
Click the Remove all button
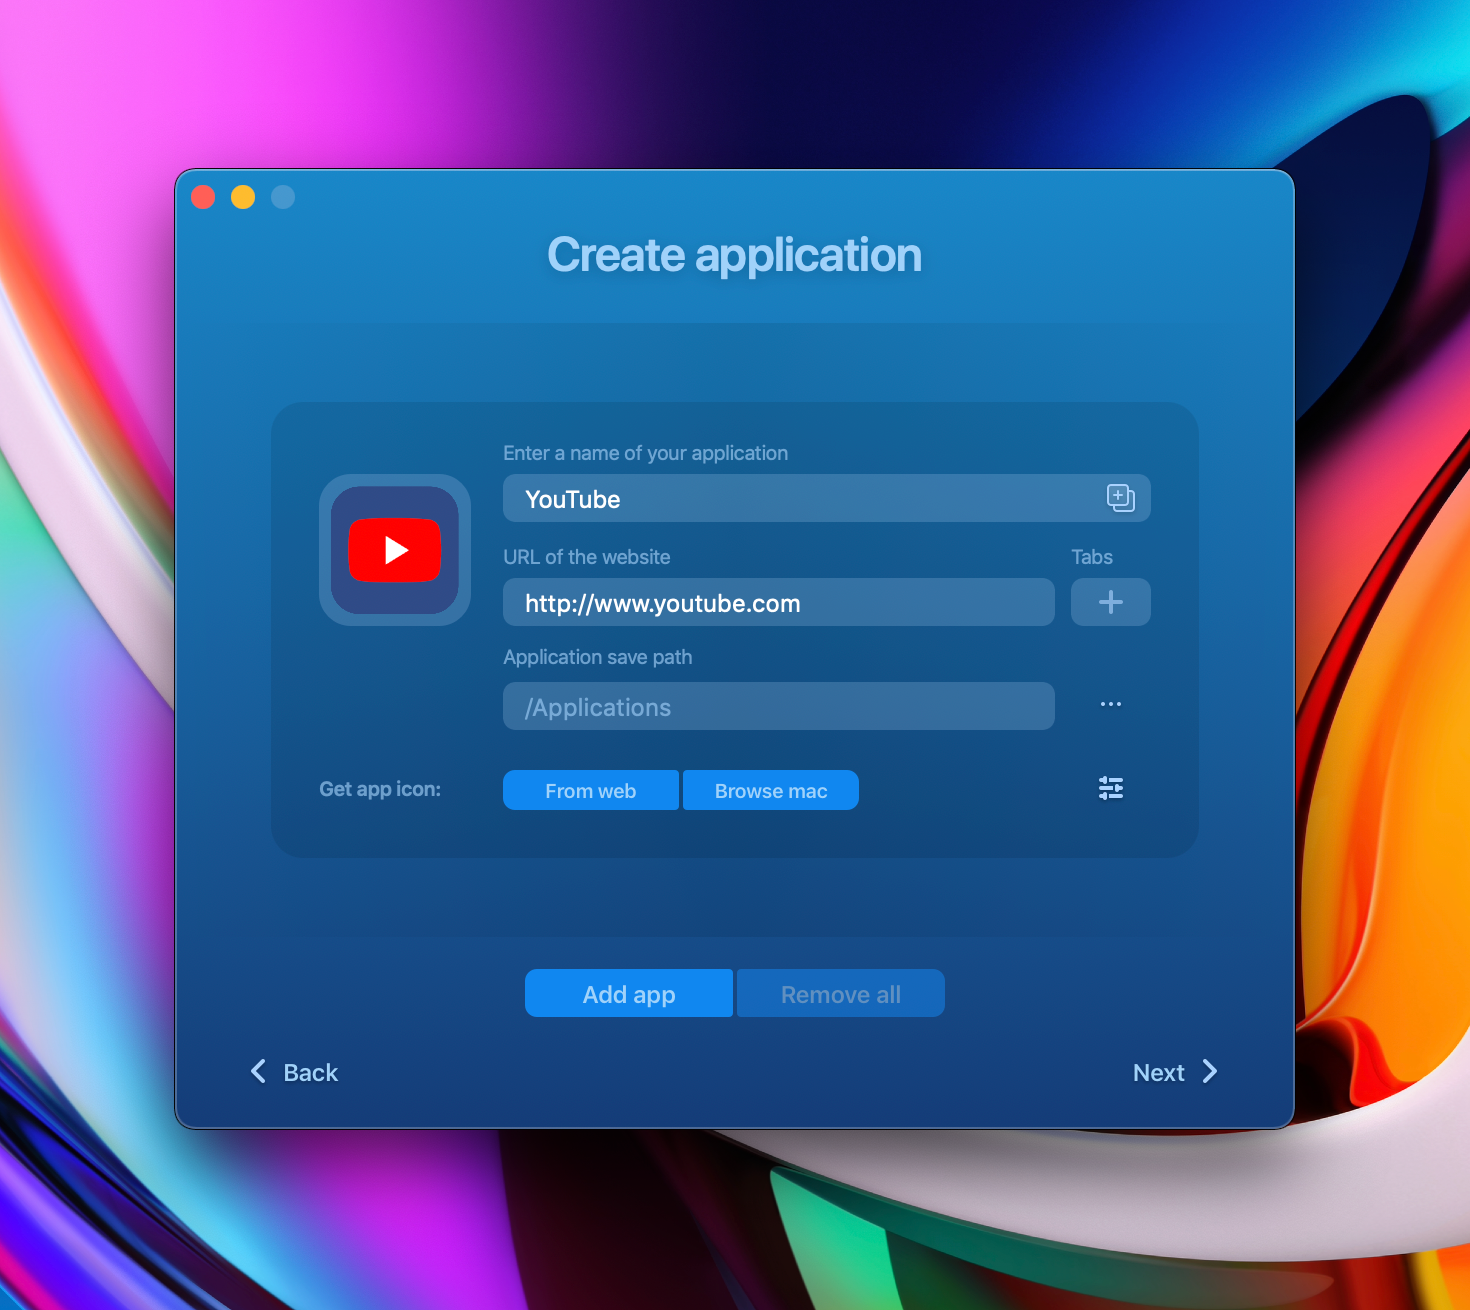pos(841,993)
